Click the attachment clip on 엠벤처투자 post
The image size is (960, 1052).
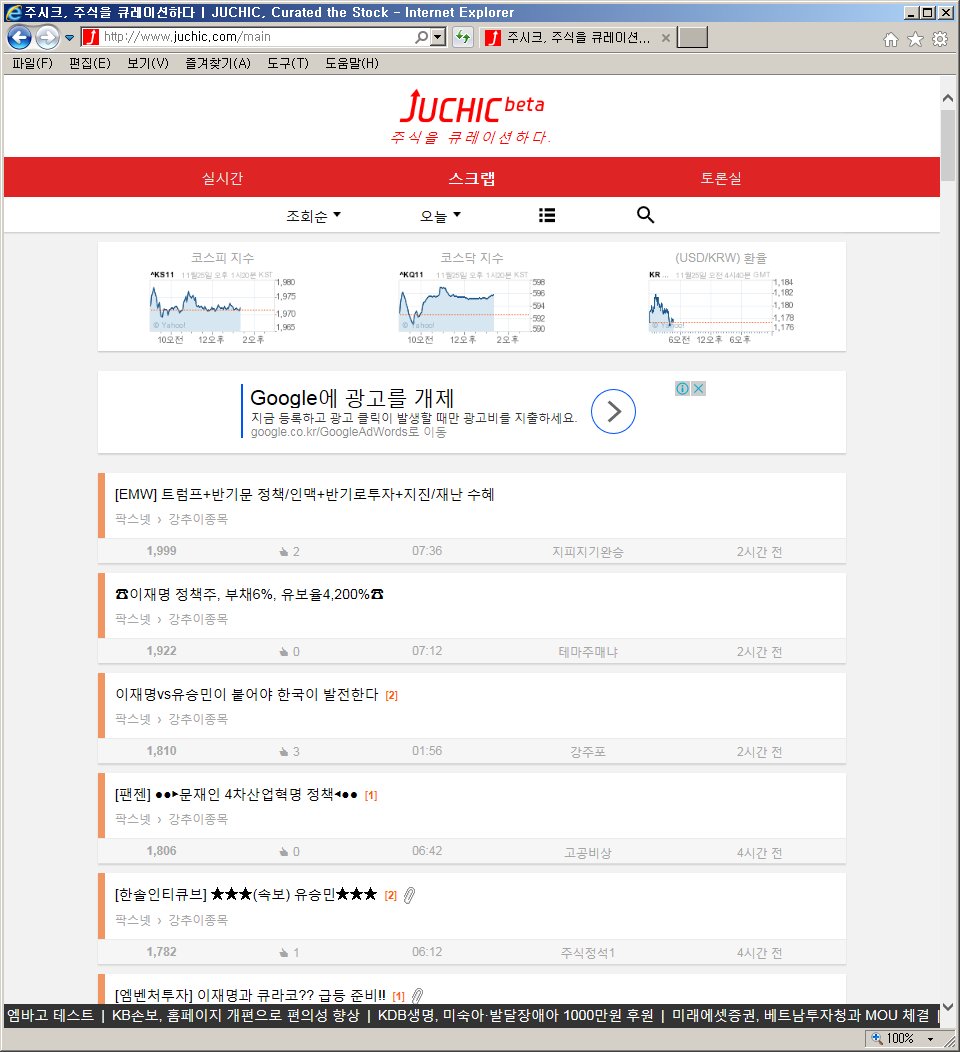tap(417, 995)
